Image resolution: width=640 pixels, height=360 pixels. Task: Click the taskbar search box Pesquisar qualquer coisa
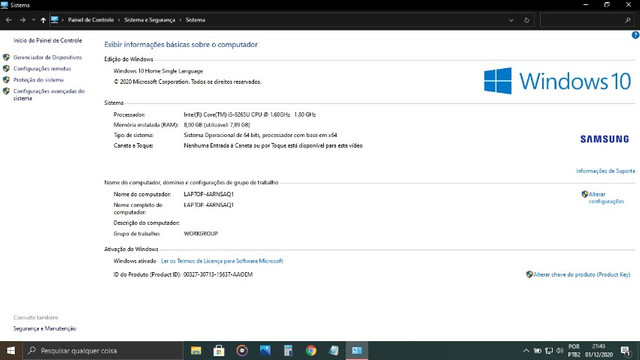pyautogui.click(x=103, y=351)
